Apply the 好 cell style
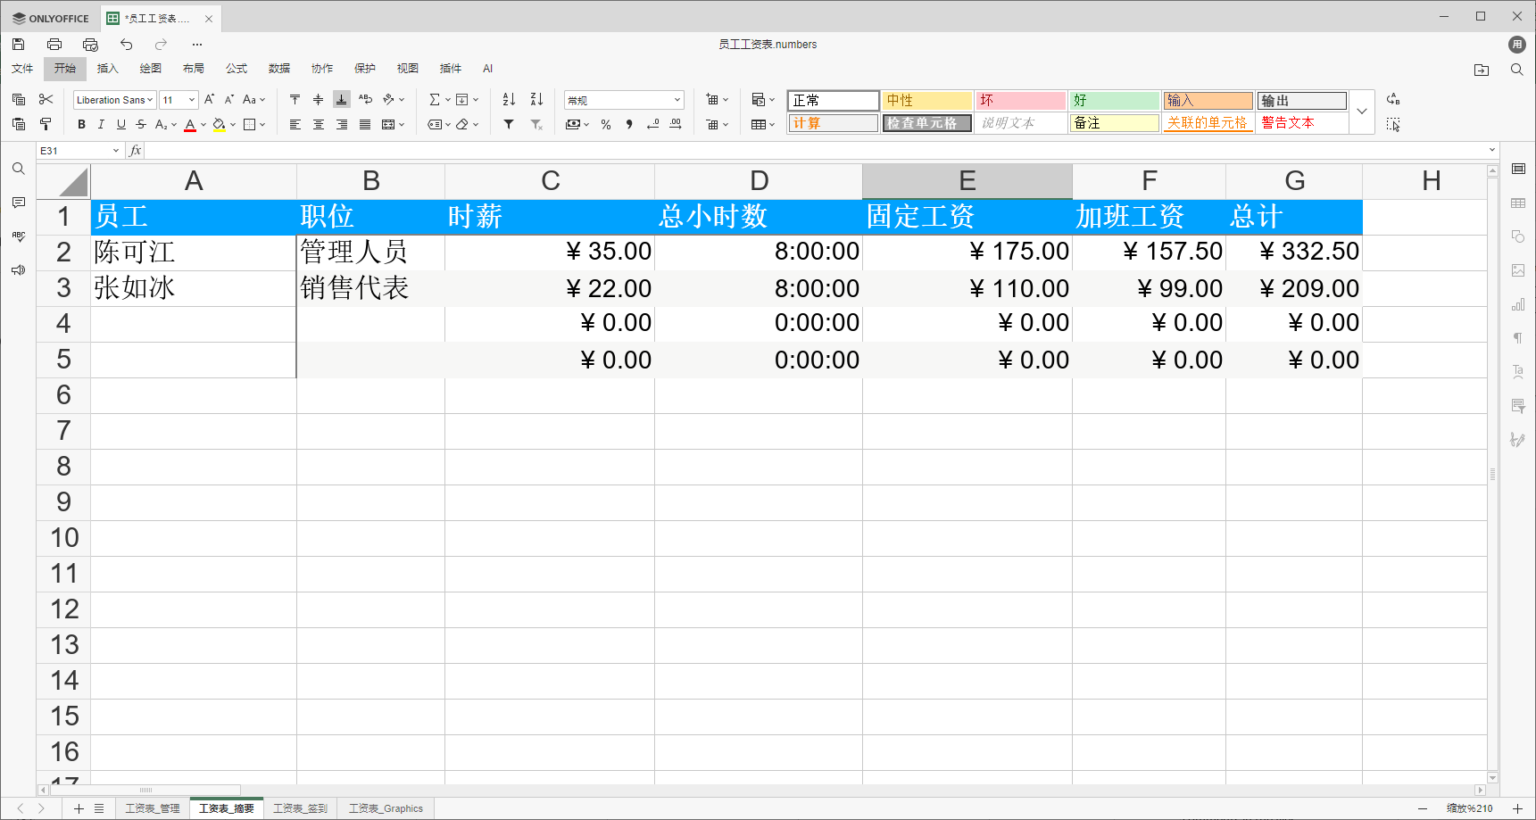1536x820 pixels. (x=1113, y=99)
